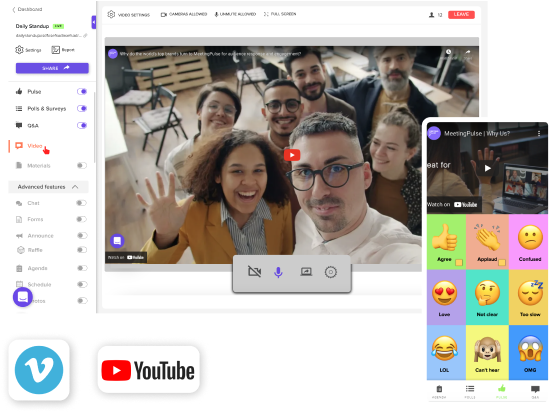Image resolution: width=554 pixels, height=413 pixels.
Task: Select Pulse thumbs-up sidebar item
Action: pos(29,92)
